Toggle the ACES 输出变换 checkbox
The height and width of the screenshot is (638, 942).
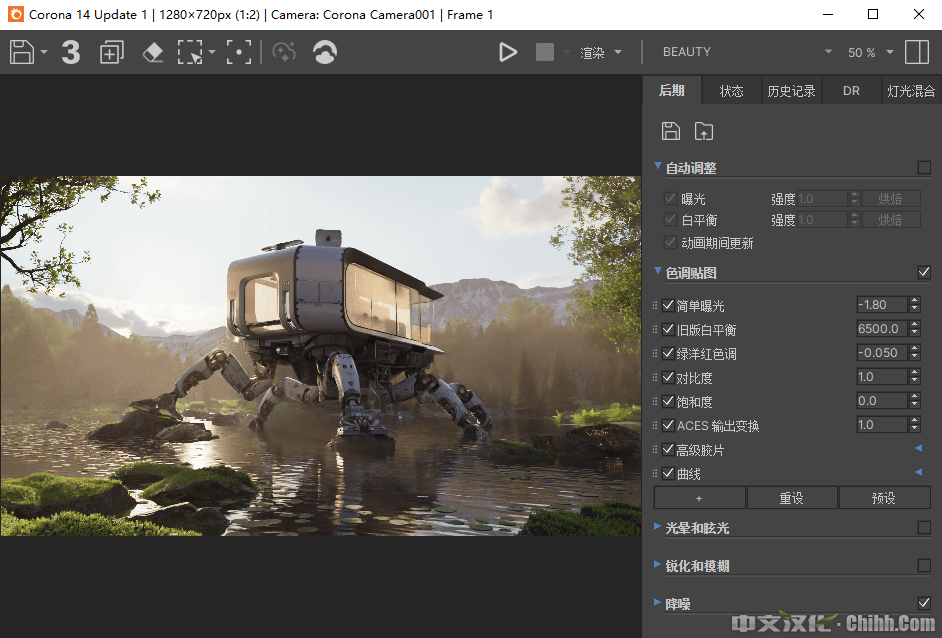coord(668,425)
